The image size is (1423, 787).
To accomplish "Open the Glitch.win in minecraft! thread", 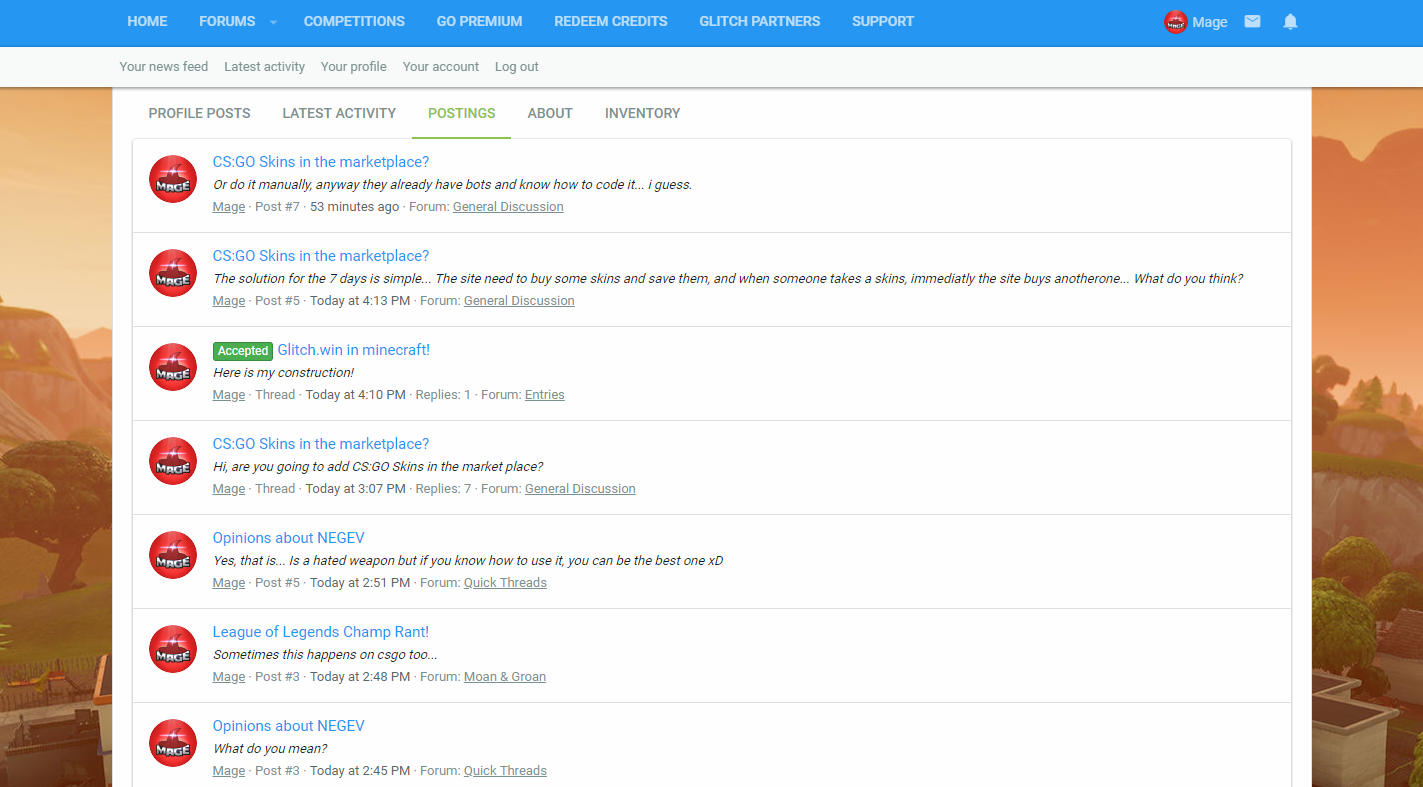I will click(353, 350).
